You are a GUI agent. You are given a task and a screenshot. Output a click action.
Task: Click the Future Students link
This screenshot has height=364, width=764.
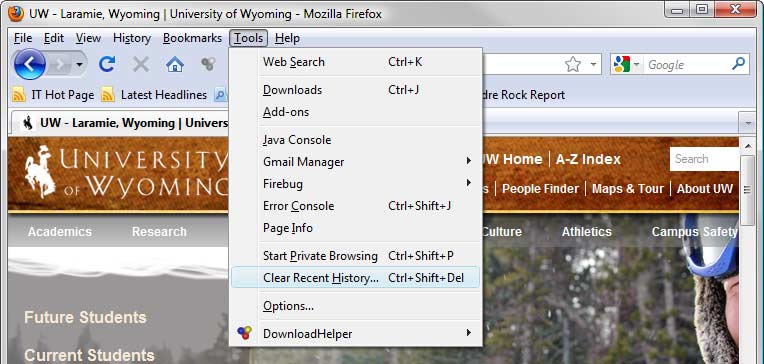click(x=85, y=317)
